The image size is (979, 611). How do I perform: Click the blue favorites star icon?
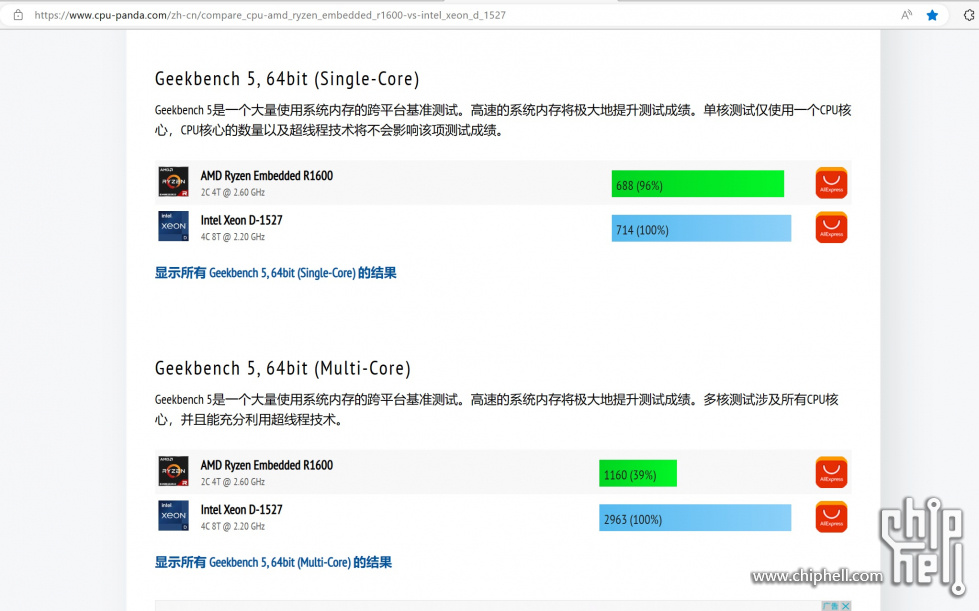click(x=932, y=15)
